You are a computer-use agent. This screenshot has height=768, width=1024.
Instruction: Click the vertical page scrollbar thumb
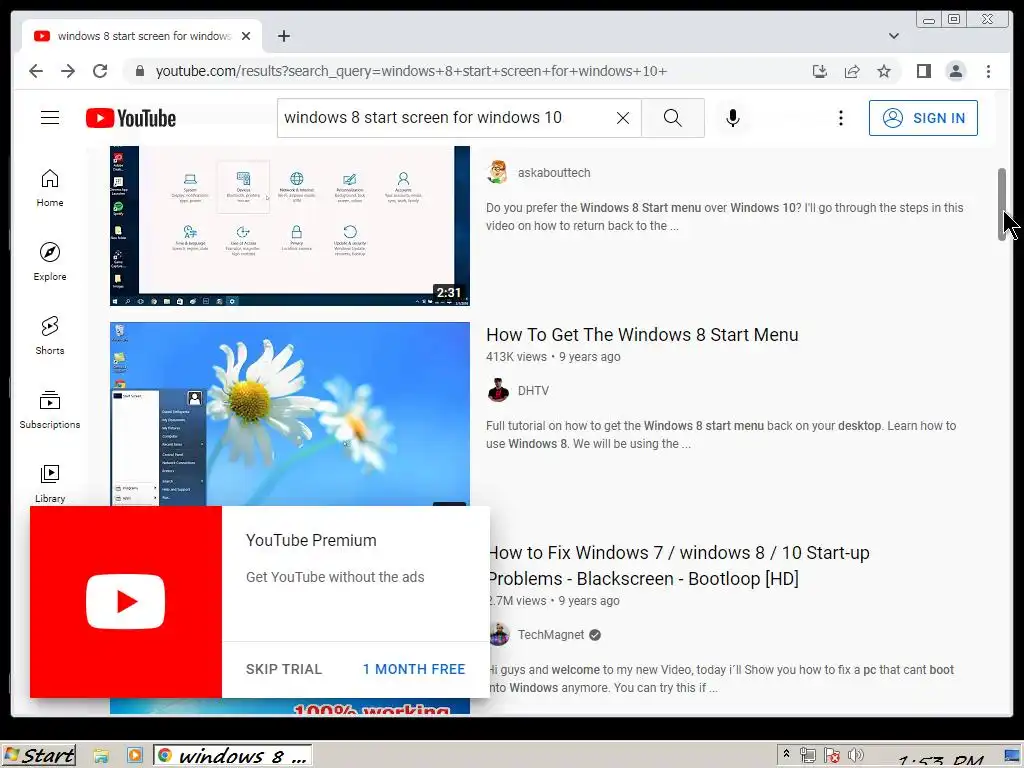click(x=1002, y=204)
